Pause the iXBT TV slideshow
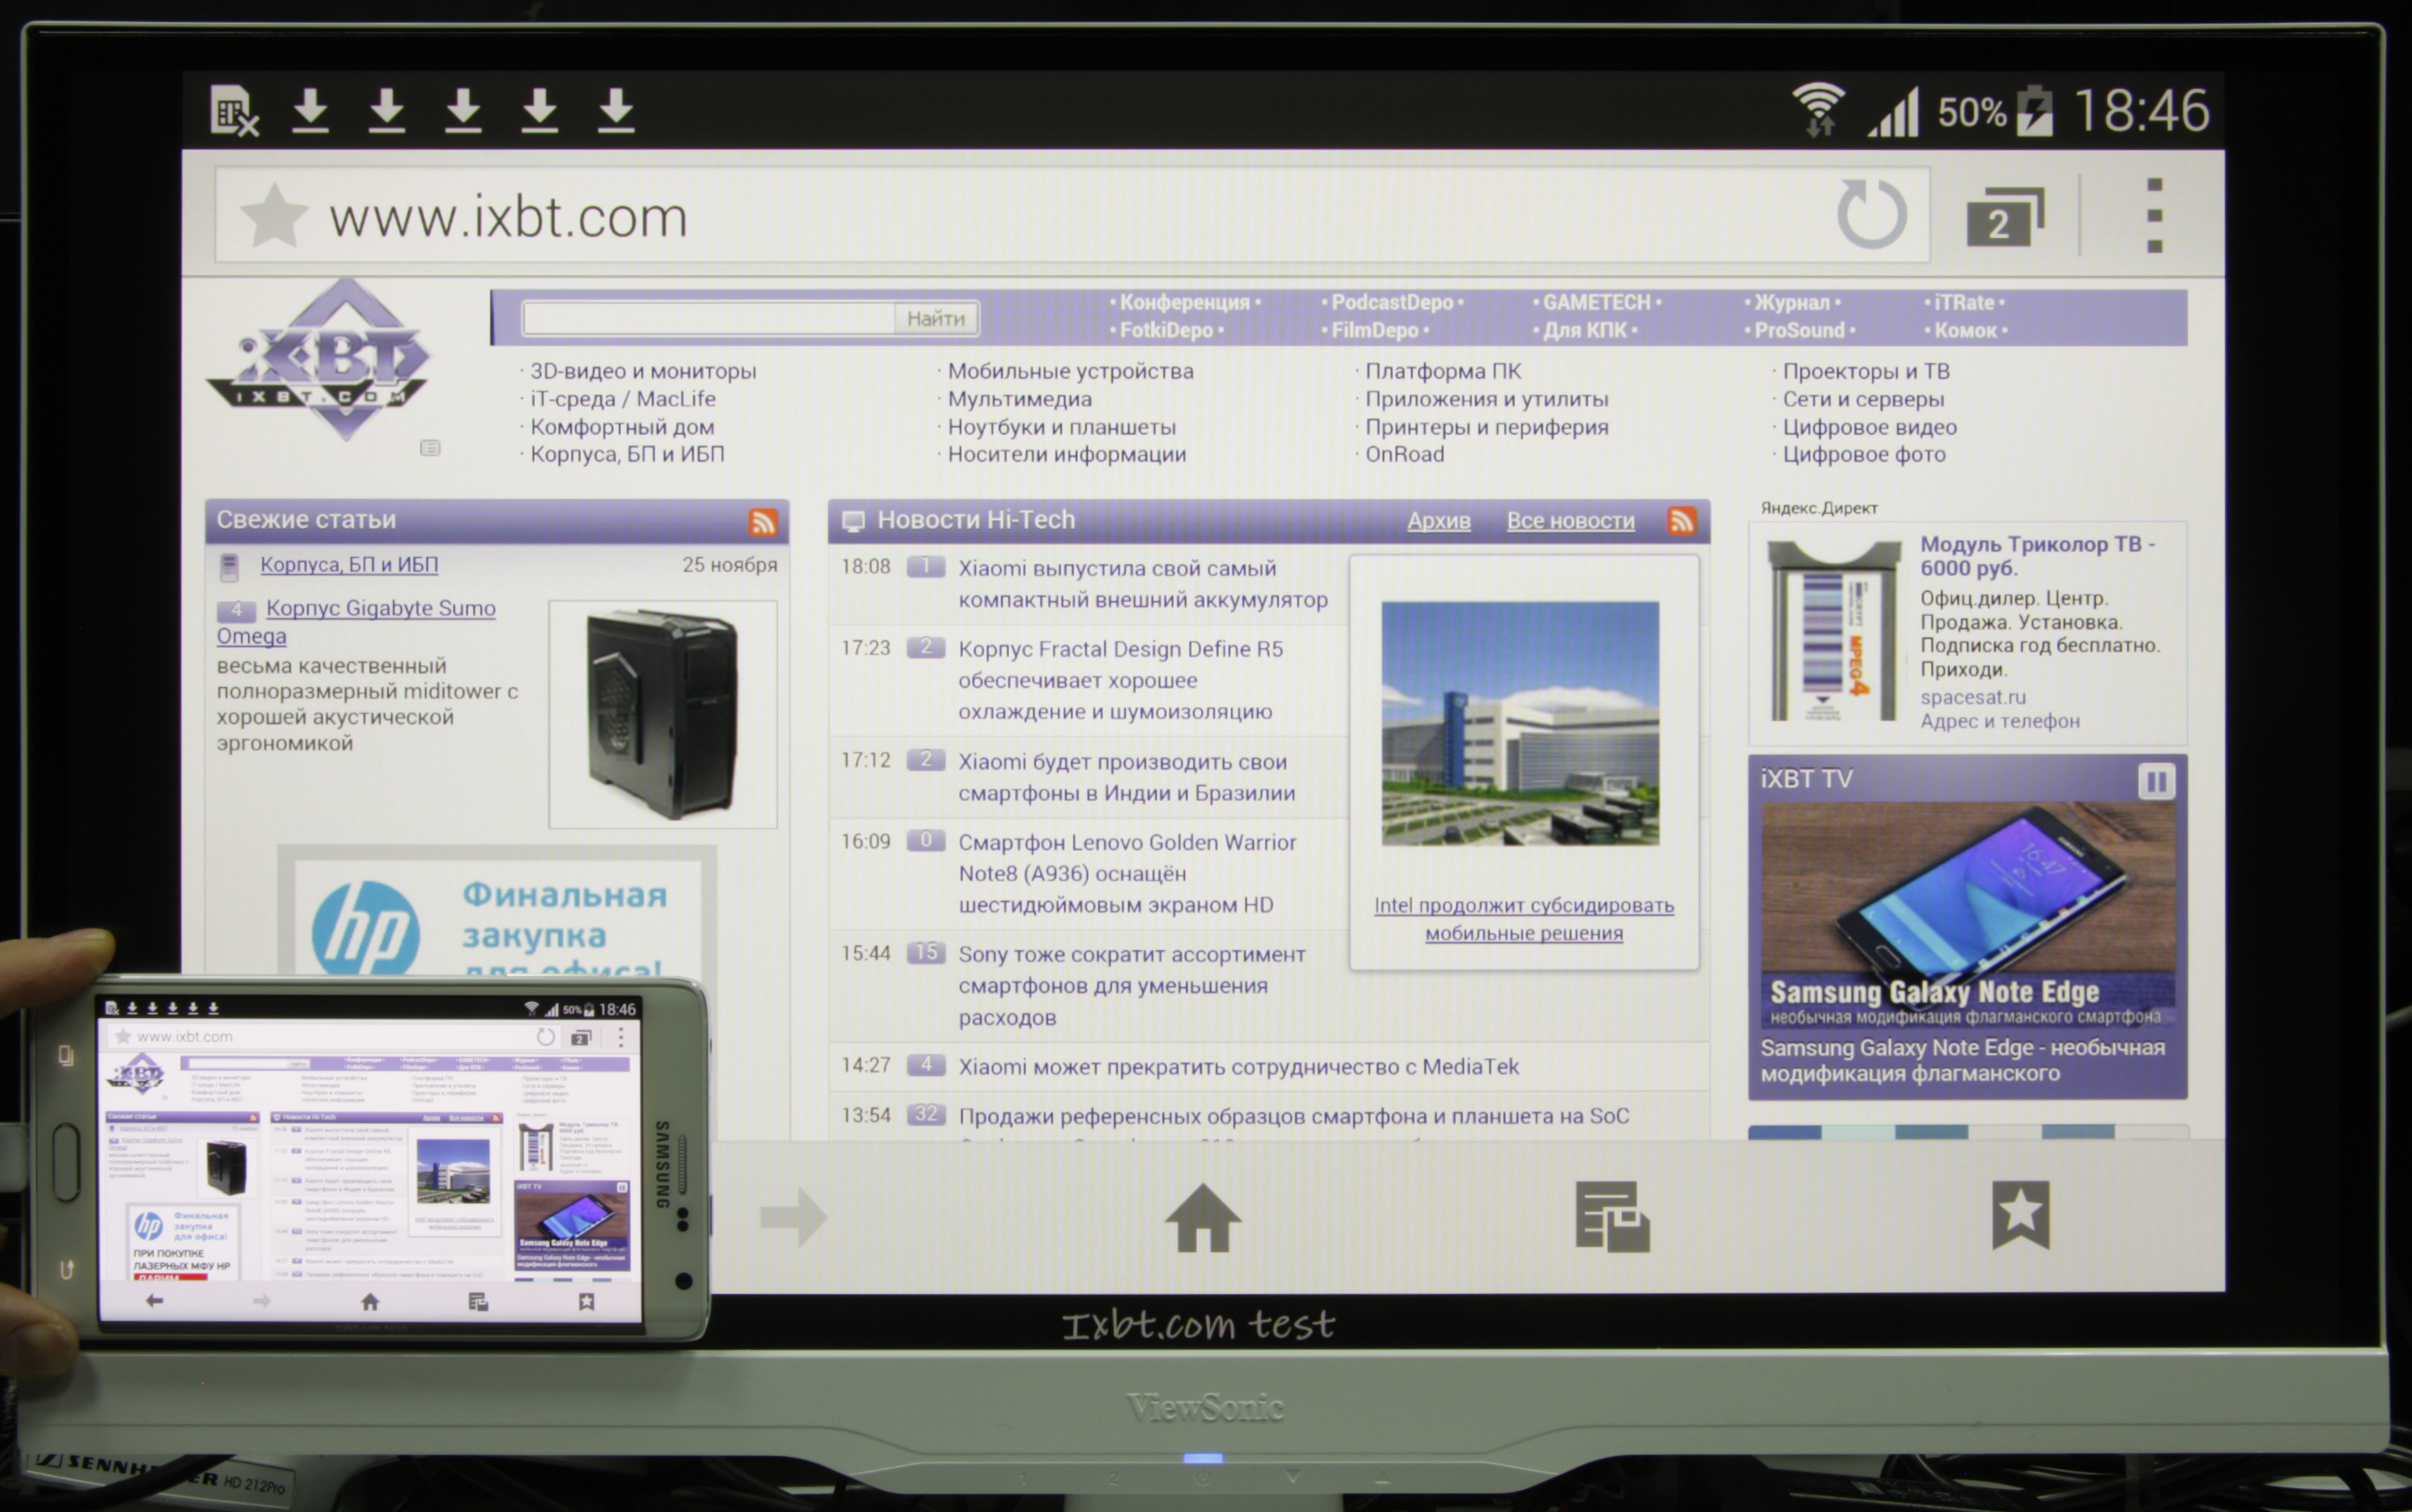This screenshot has height=1512, width=2412. tap(2156, 781)
